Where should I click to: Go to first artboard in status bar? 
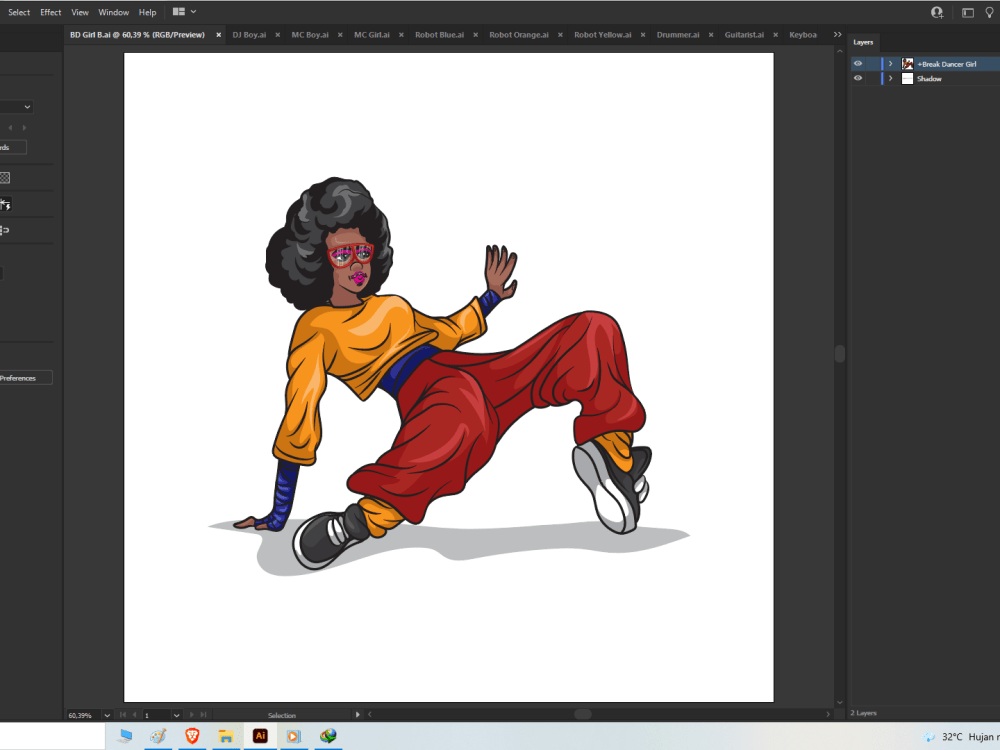(x=123, y=715)
